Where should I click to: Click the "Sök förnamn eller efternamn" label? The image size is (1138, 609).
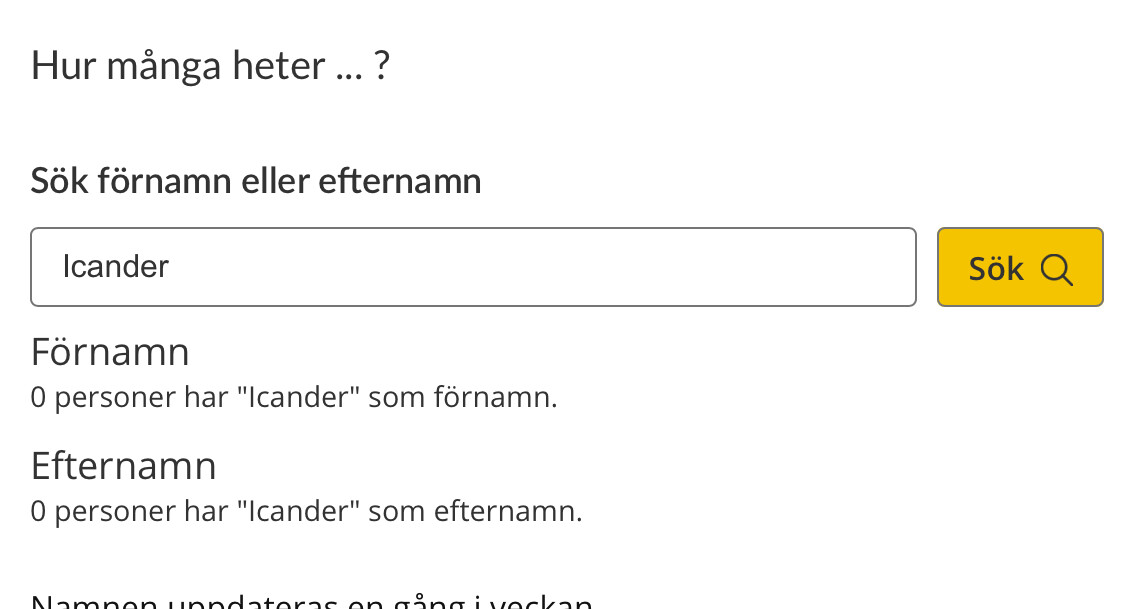[x=256, y=181]
